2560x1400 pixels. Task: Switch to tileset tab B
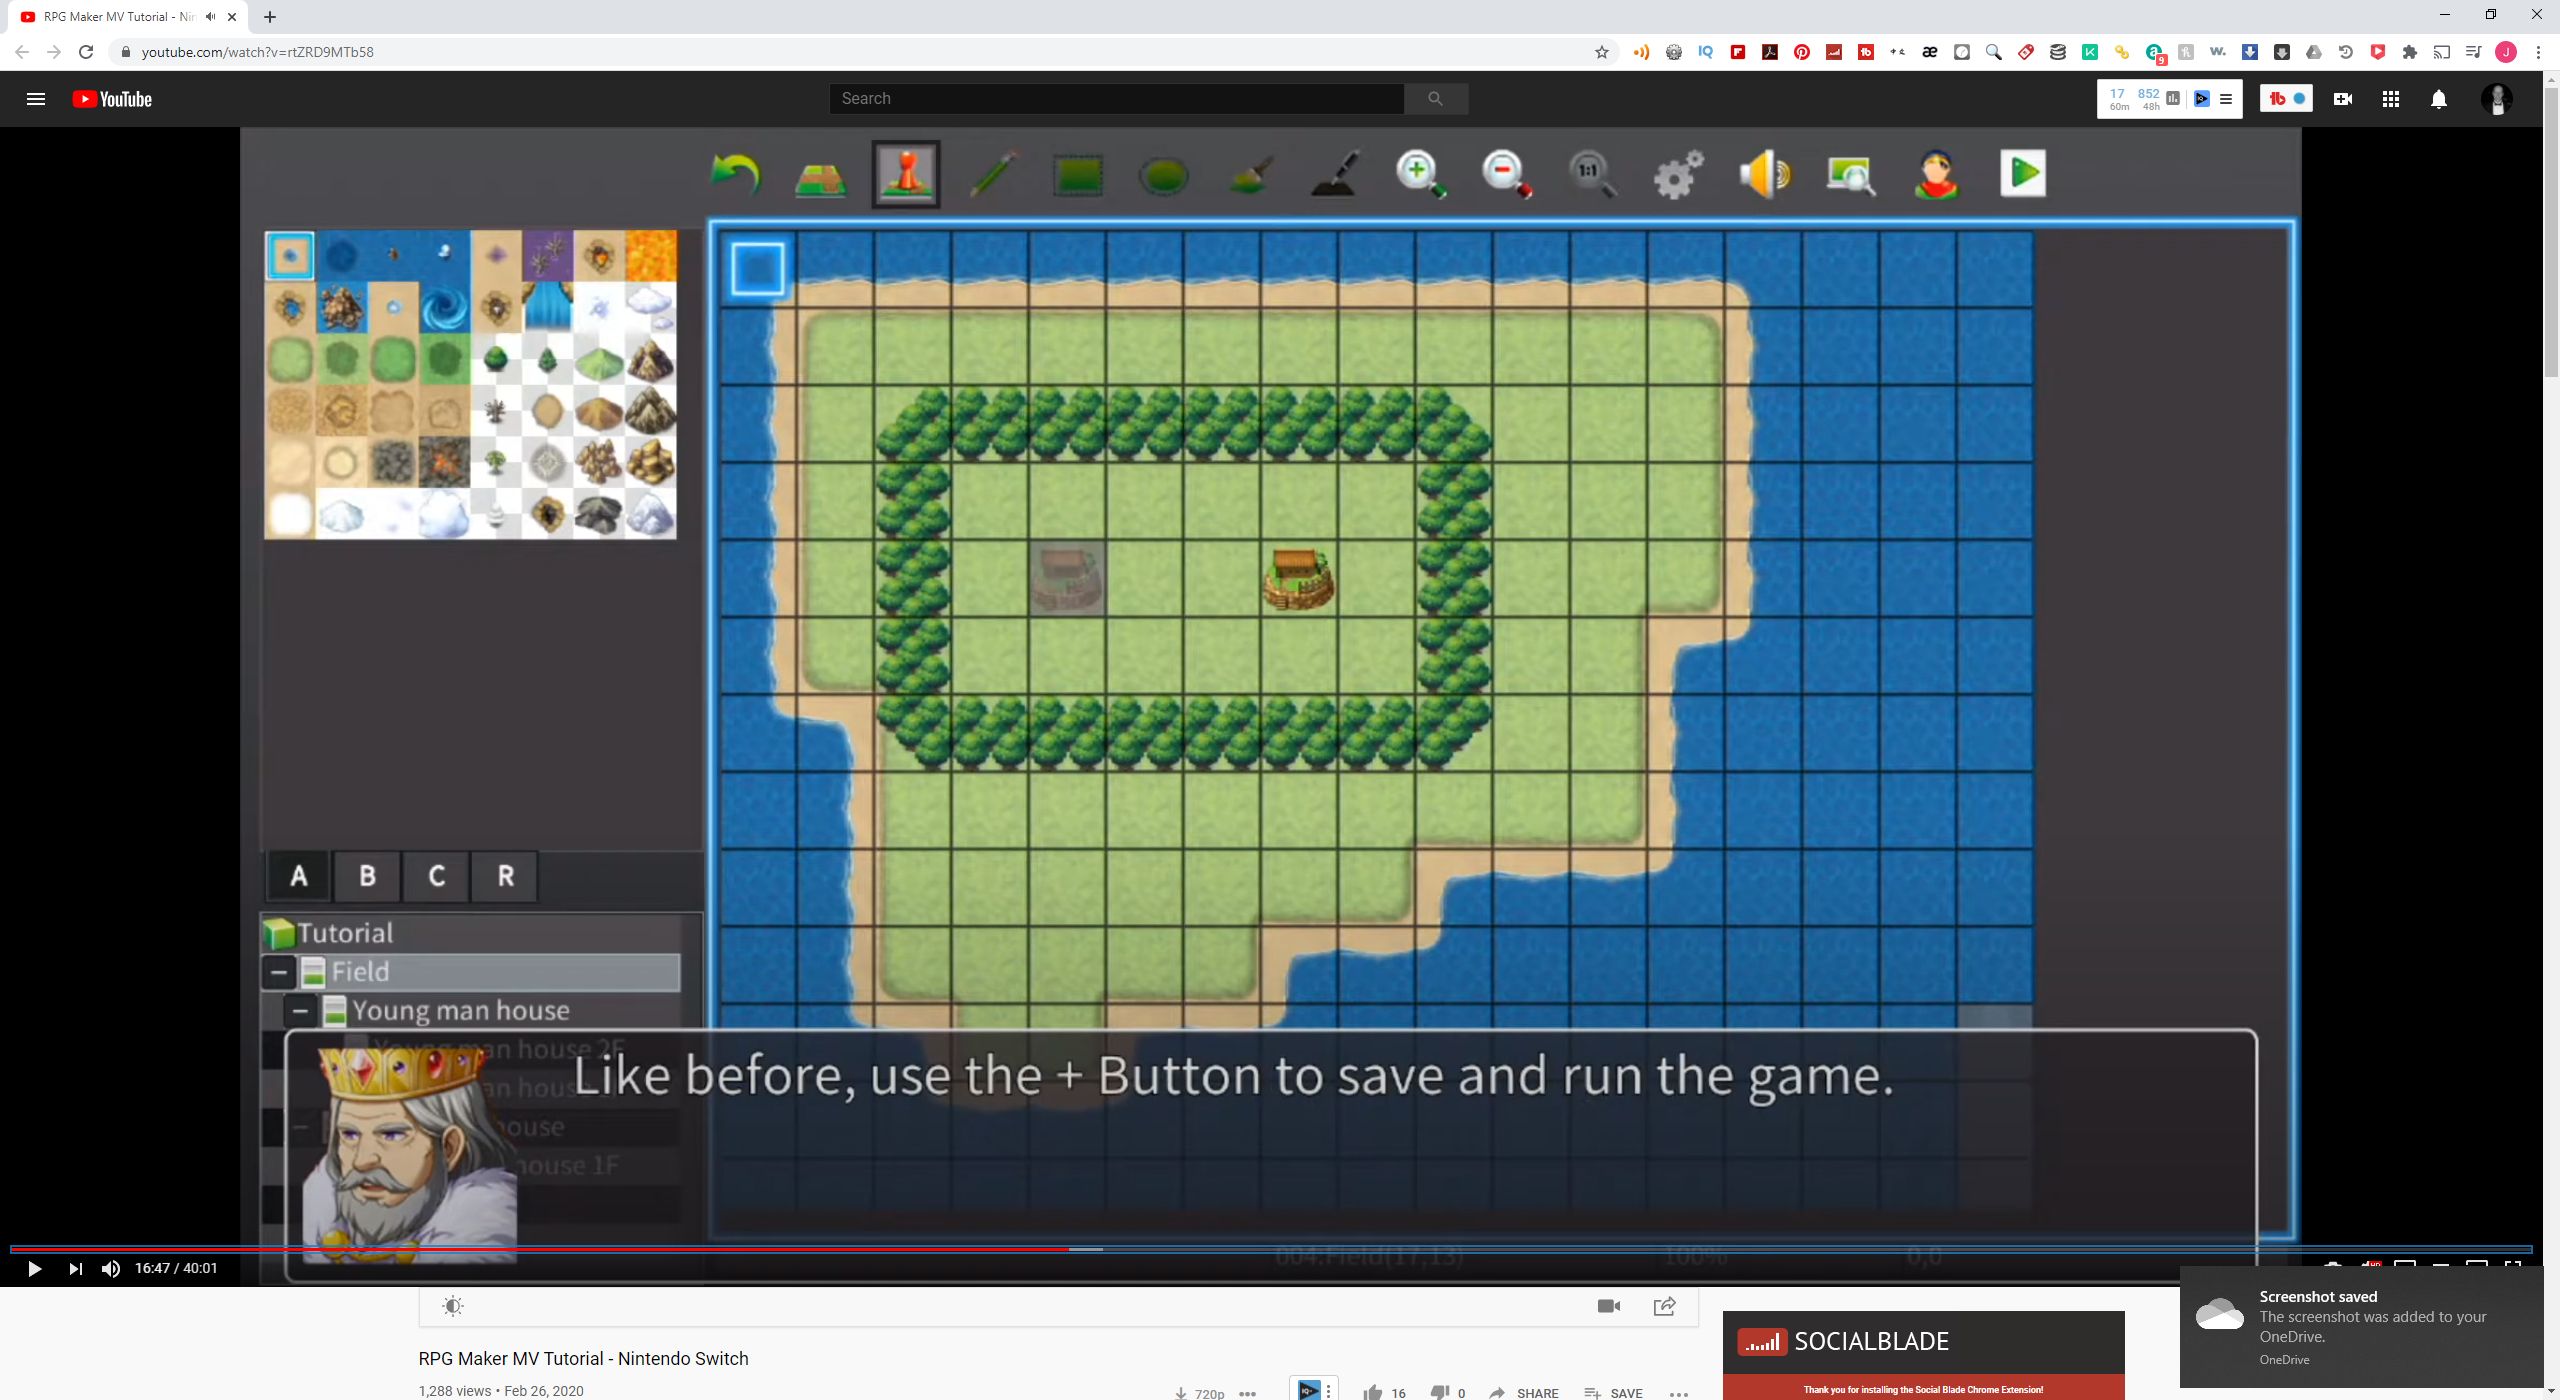coord(367,876)
